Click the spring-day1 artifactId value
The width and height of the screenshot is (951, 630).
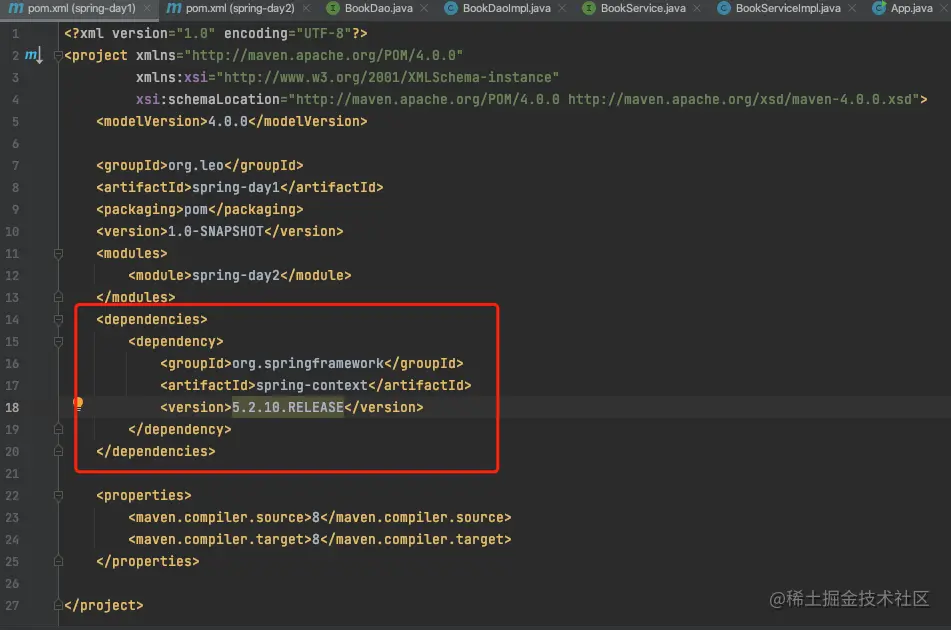click(x=236, y=187)
